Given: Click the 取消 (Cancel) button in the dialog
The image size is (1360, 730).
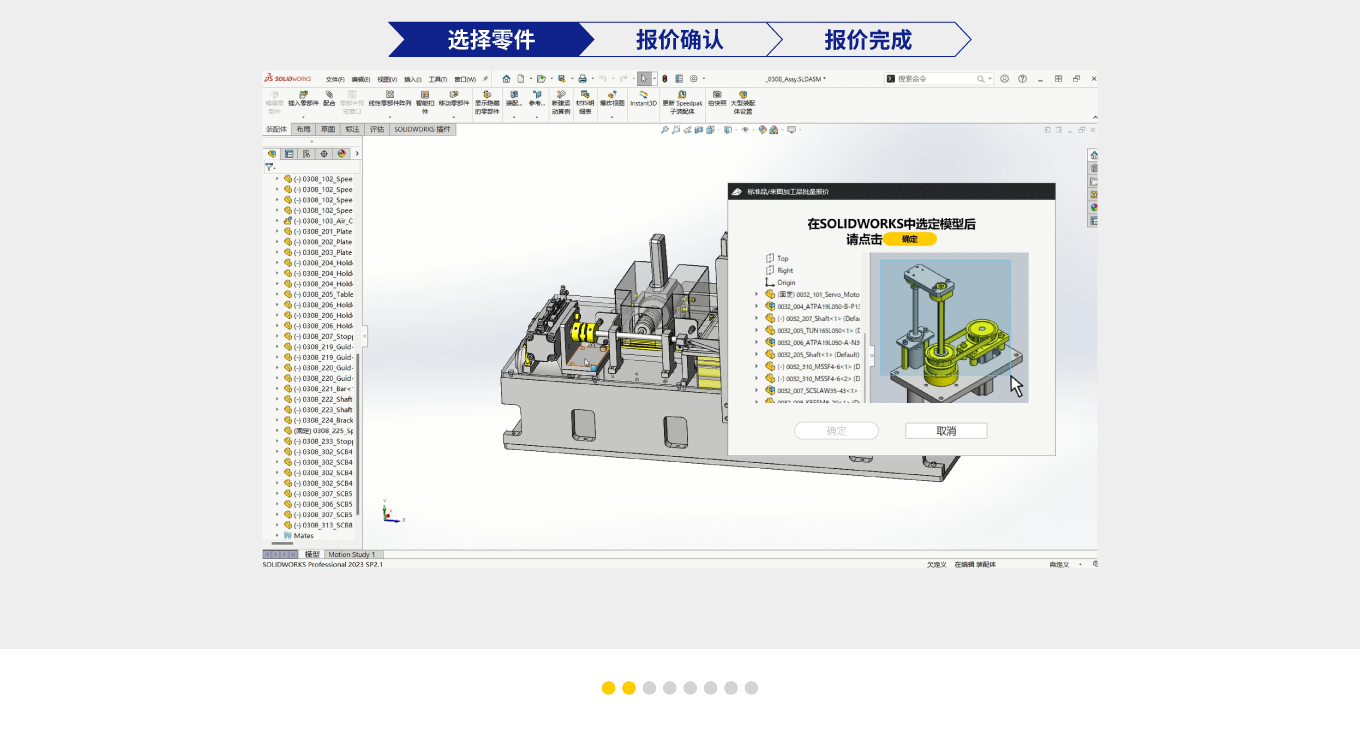Looking at the screenshot, I should [946, 431].
